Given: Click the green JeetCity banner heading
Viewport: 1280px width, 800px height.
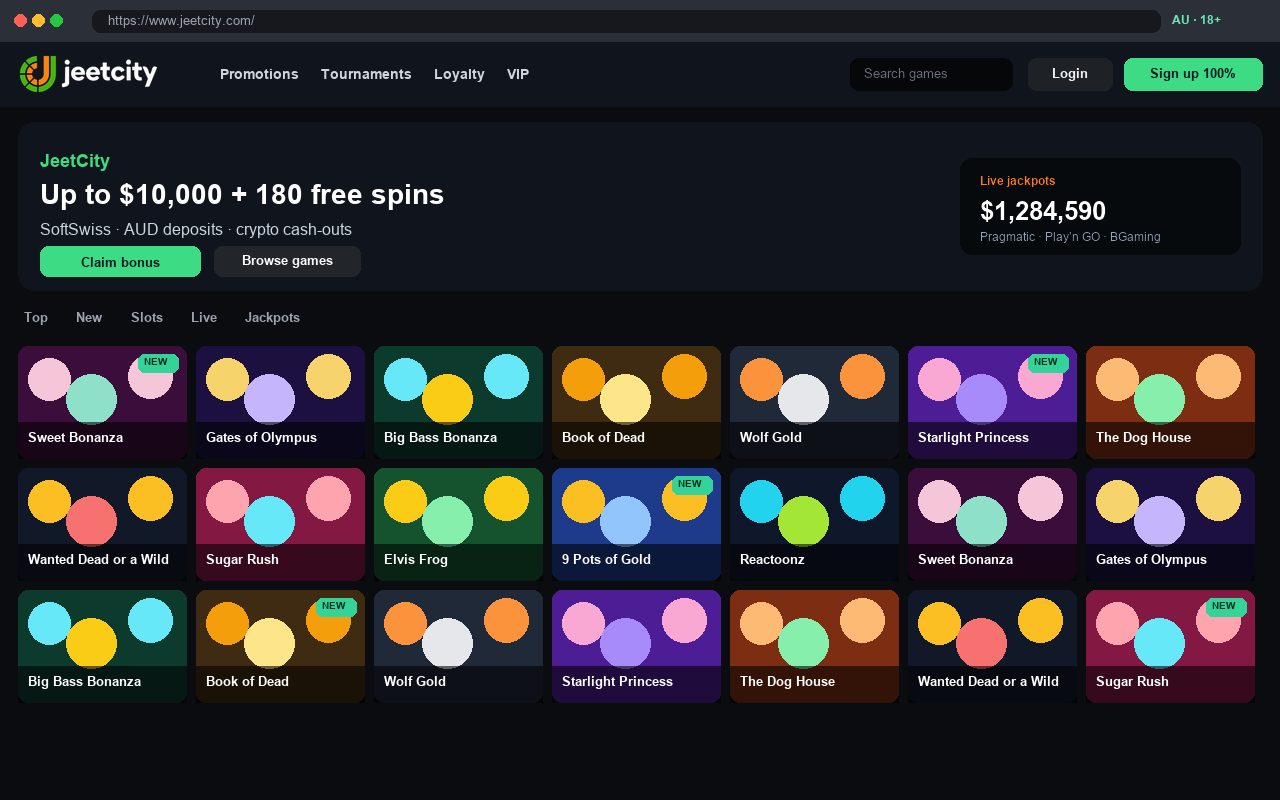Looking at the screenshot, I should pos(75,161).
